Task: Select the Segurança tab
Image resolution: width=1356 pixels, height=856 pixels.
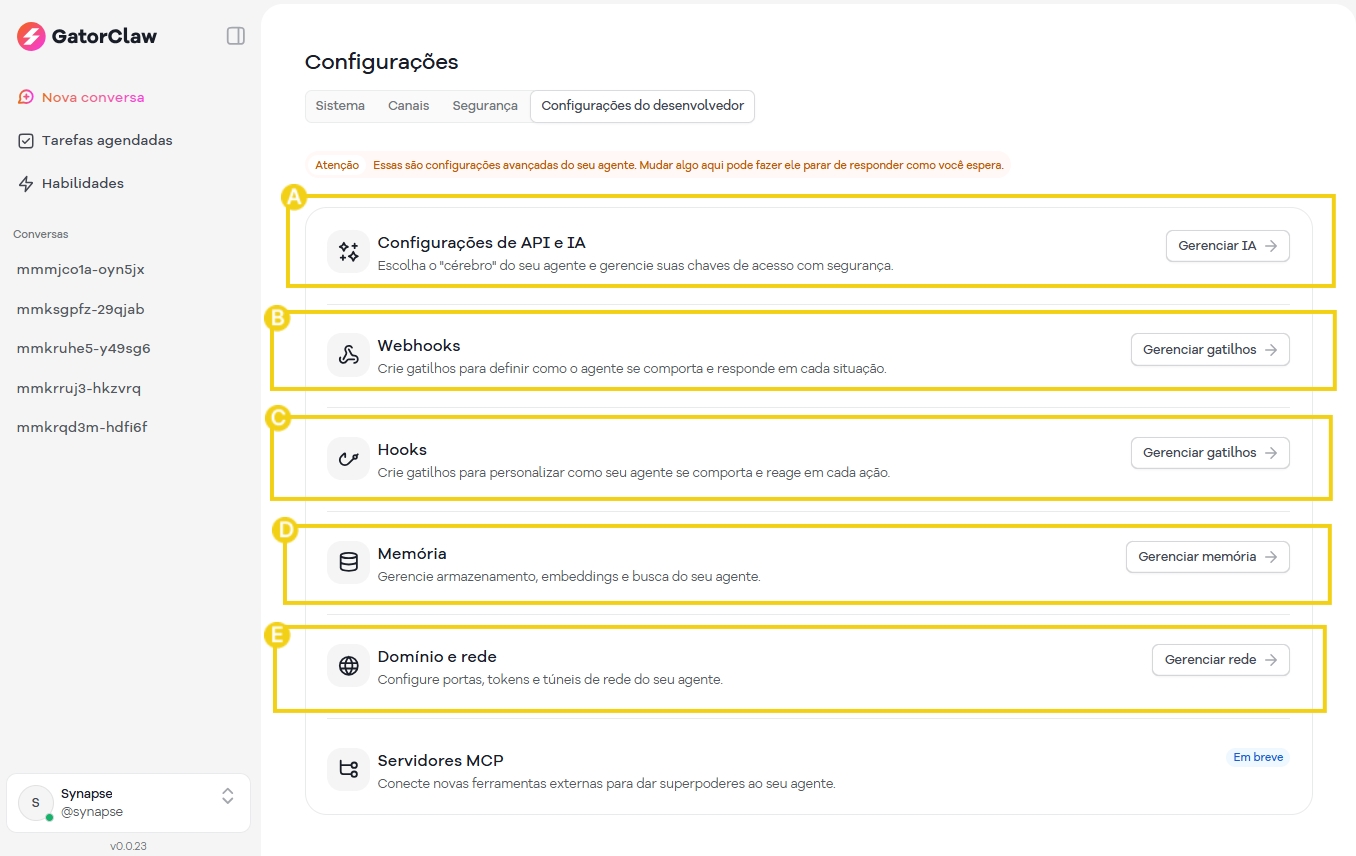Action: [x=484, y=105]
